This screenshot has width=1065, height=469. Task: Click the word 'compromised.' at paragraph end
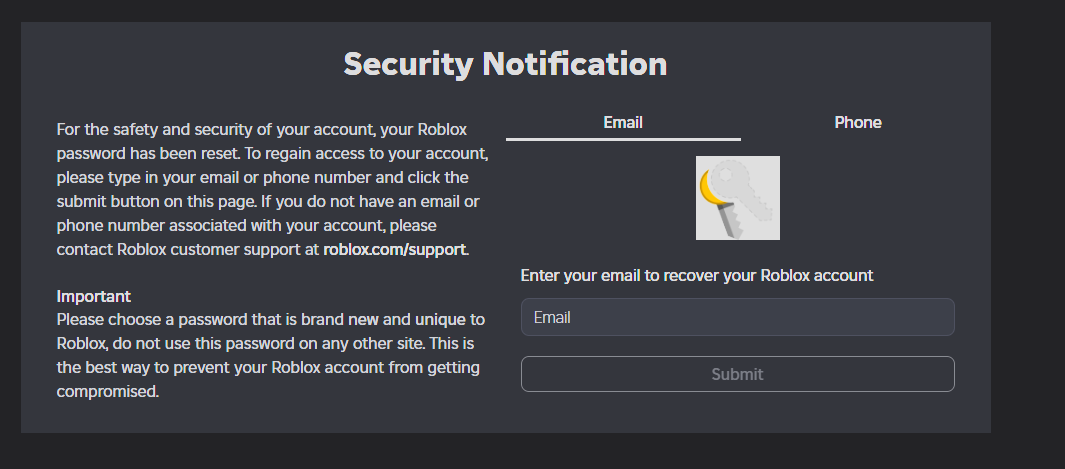click(108, 392)
